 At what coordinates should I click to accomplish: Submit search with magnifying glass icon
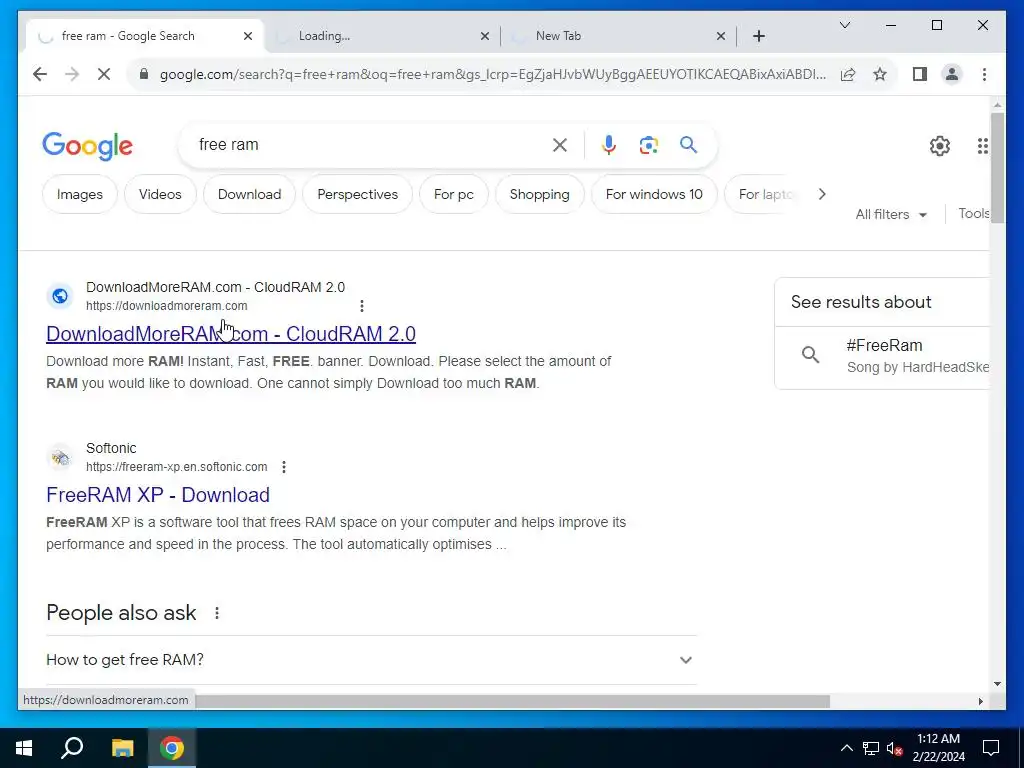(x=688, y=144)
